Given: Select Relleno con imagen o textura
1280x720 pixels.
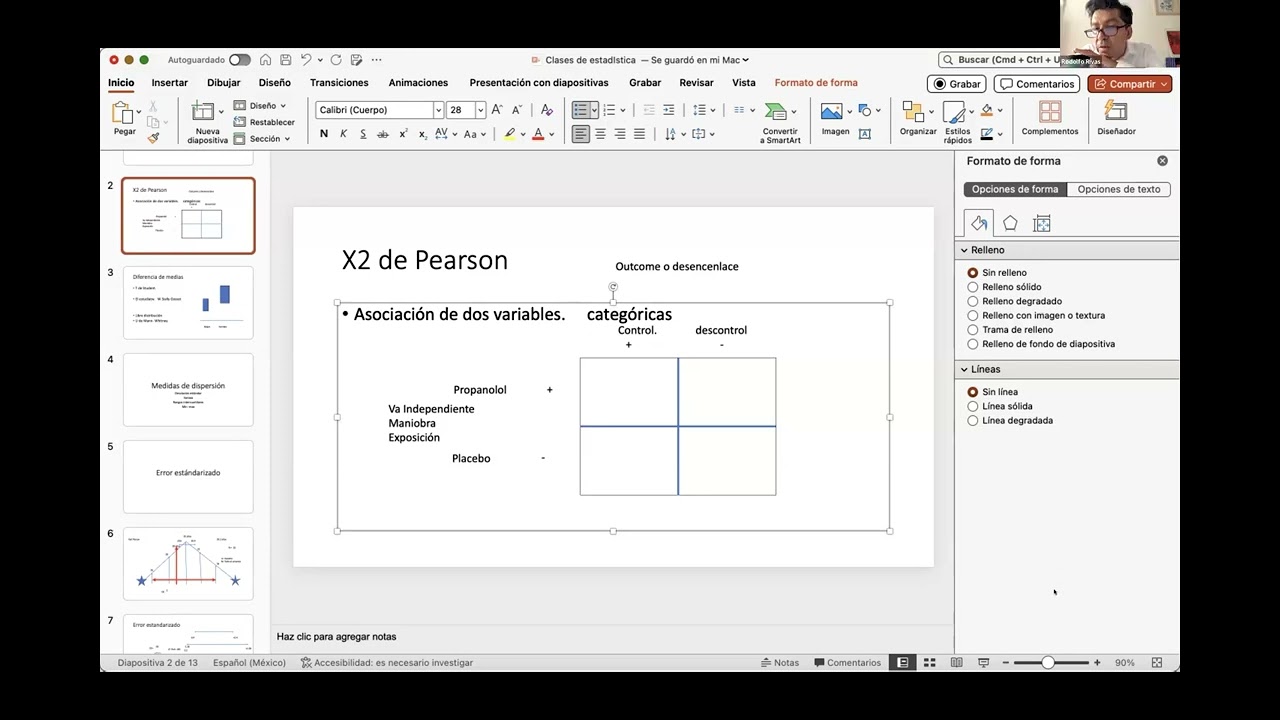Looking at the screenshot, I should coord(973,315).
